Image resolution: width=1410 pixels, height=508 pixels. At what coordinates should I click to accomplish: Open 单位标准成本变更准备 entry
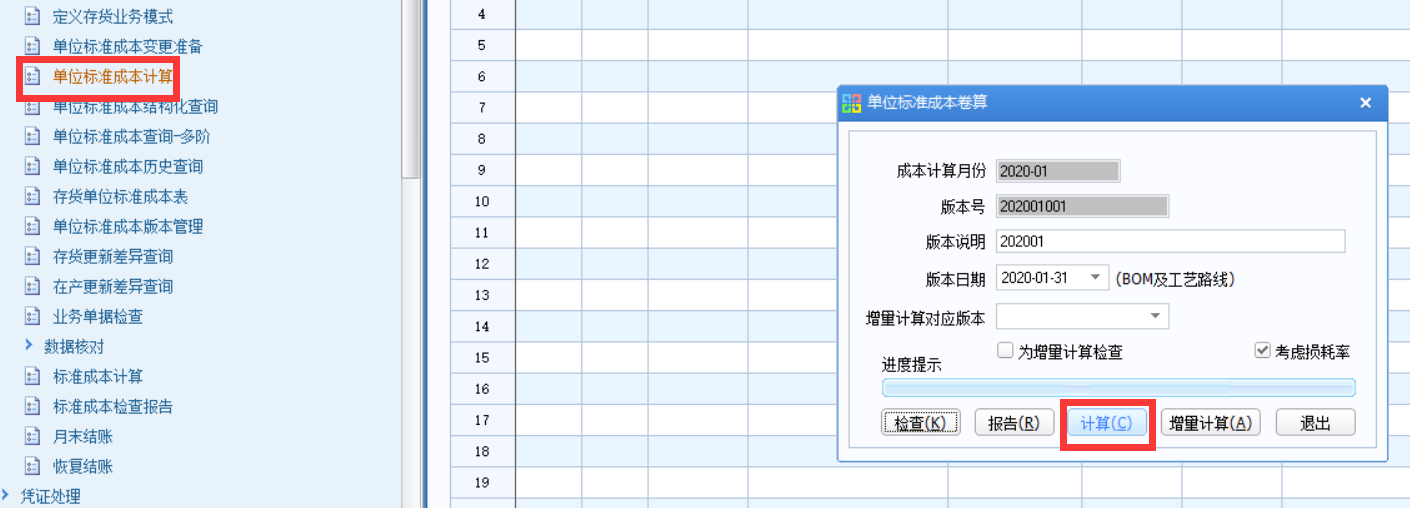pos(128,47)
